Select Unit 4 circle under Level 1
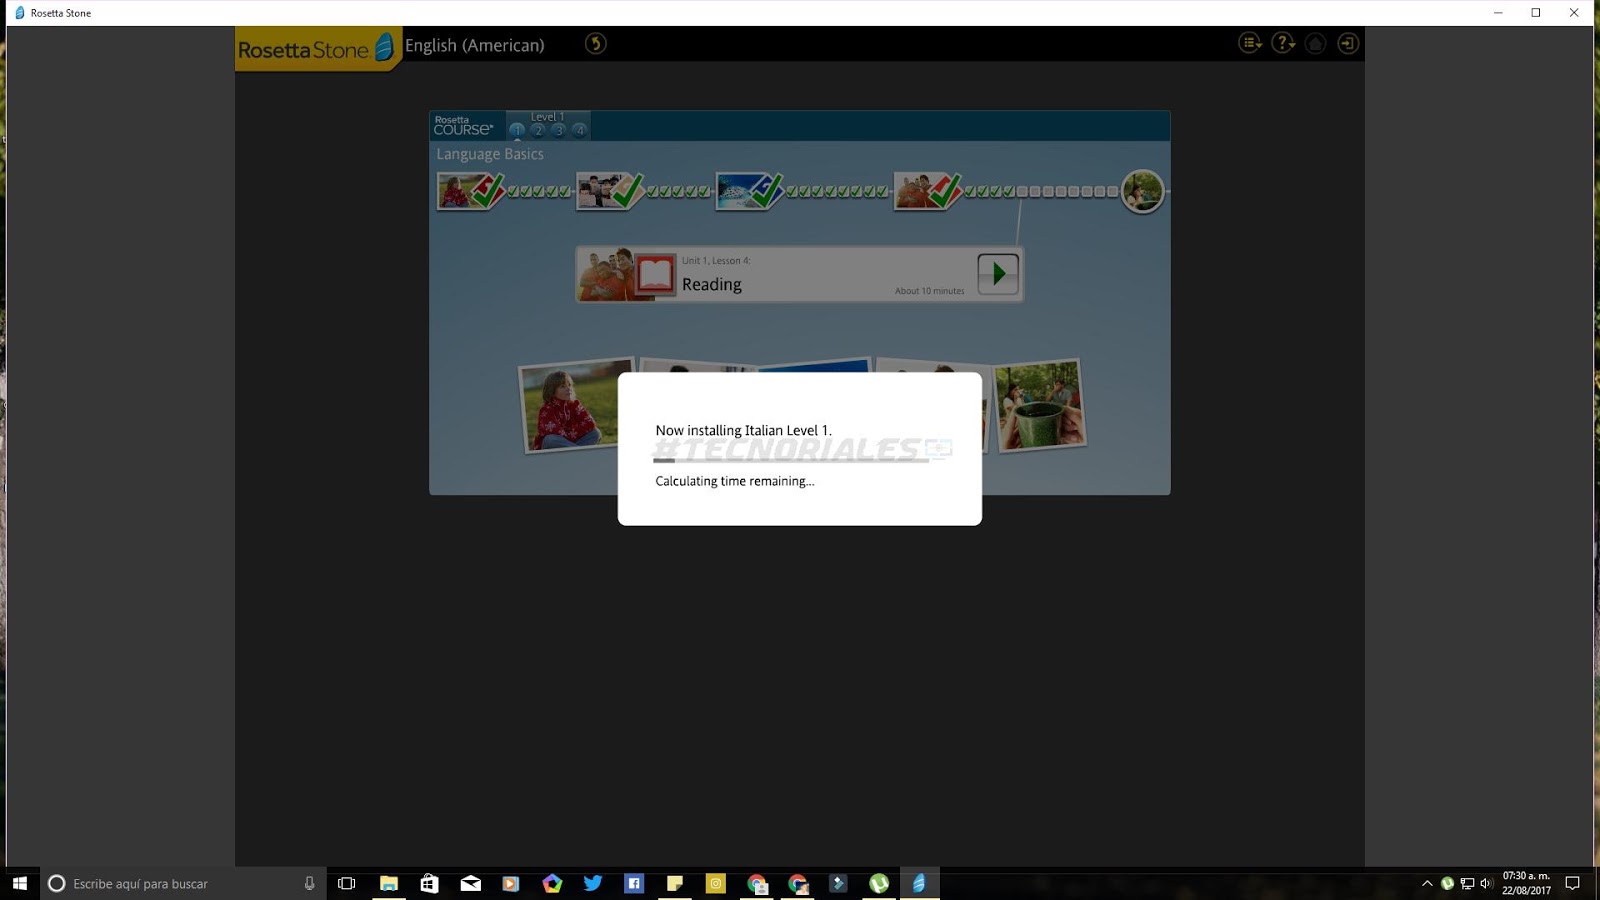1600x900 pixels. pyautogui.click(x=580, y=130)
